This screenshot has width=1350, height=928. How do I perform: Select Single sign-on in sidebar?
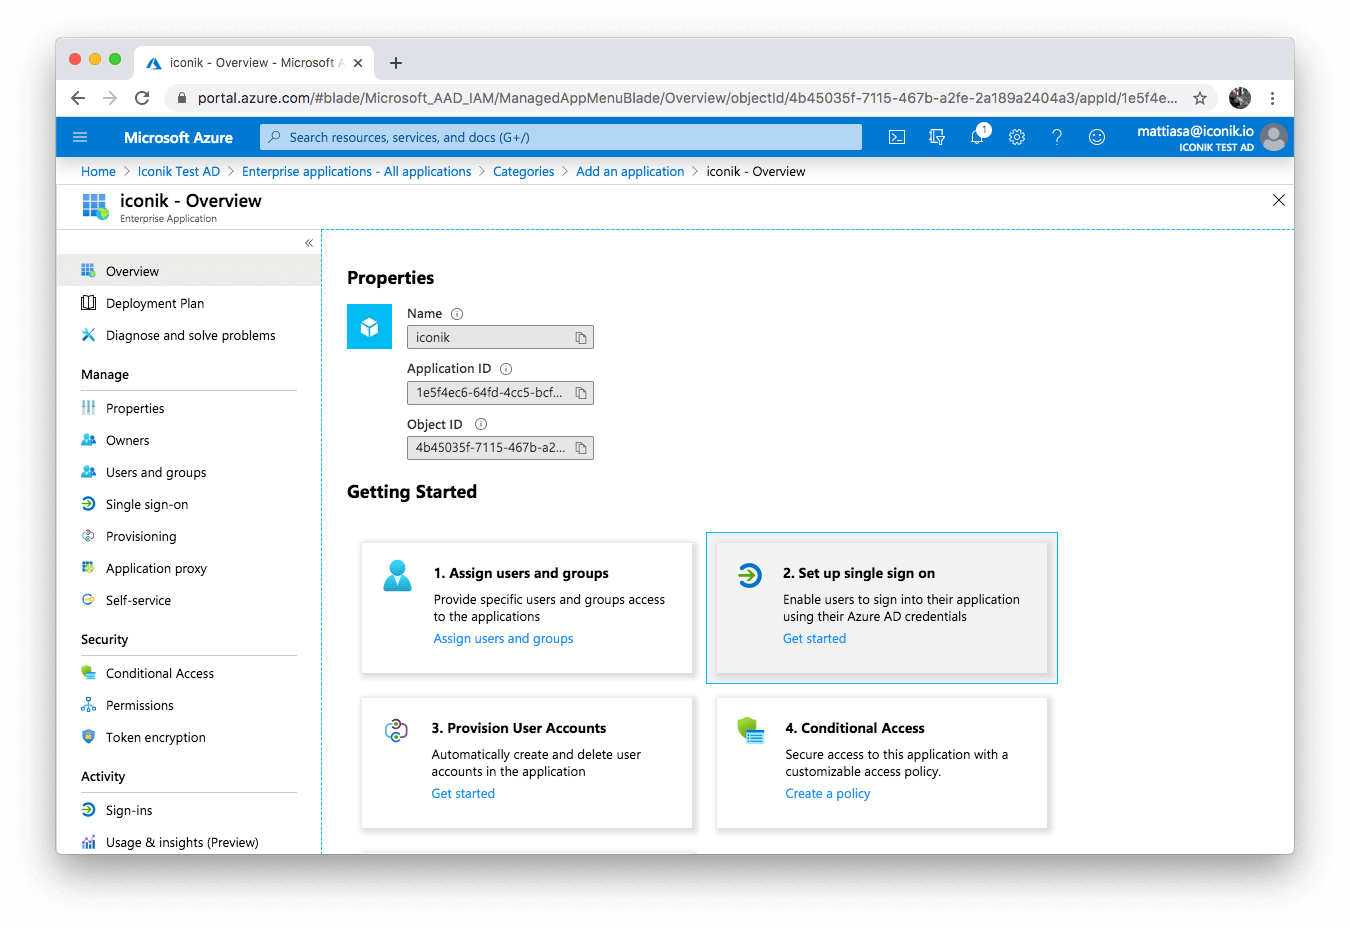(147, 505)
